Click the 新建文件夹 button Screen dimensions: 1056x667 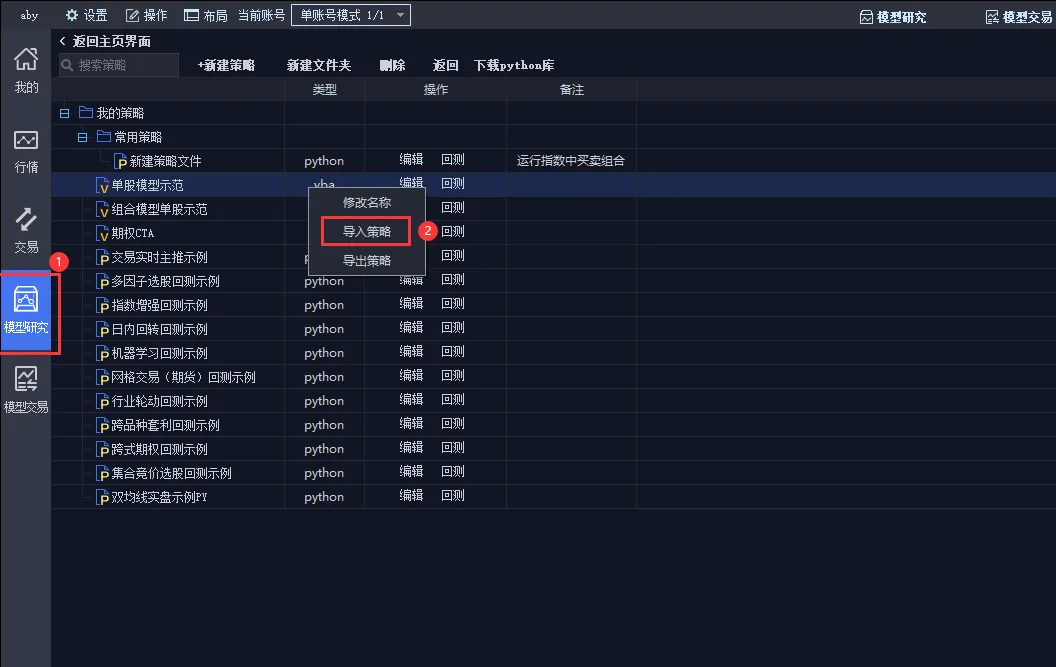pos(319,65)
